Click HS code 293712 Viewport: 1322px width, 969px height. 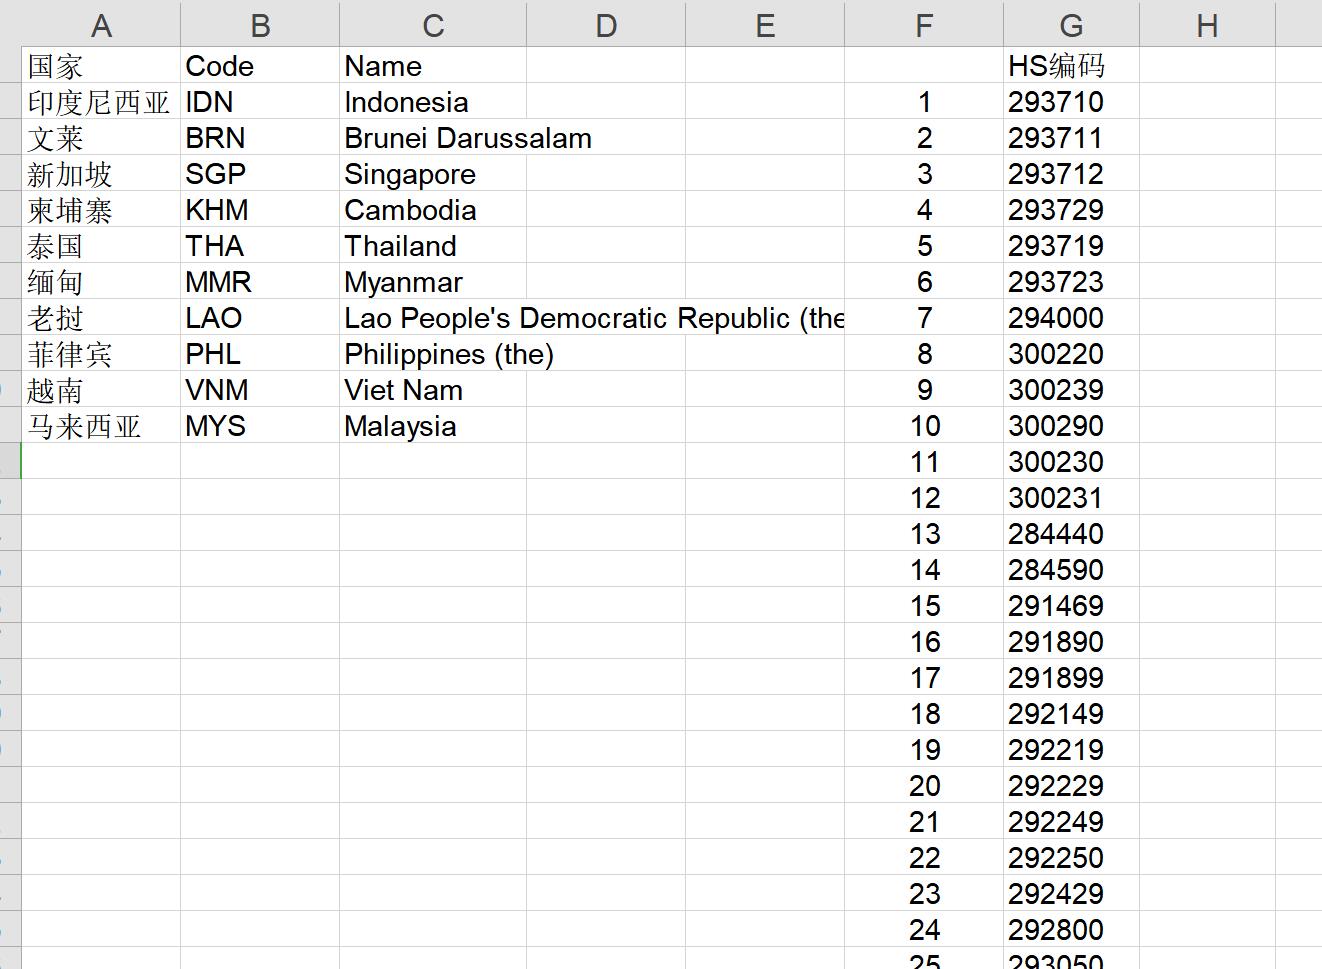(1071, 173)
